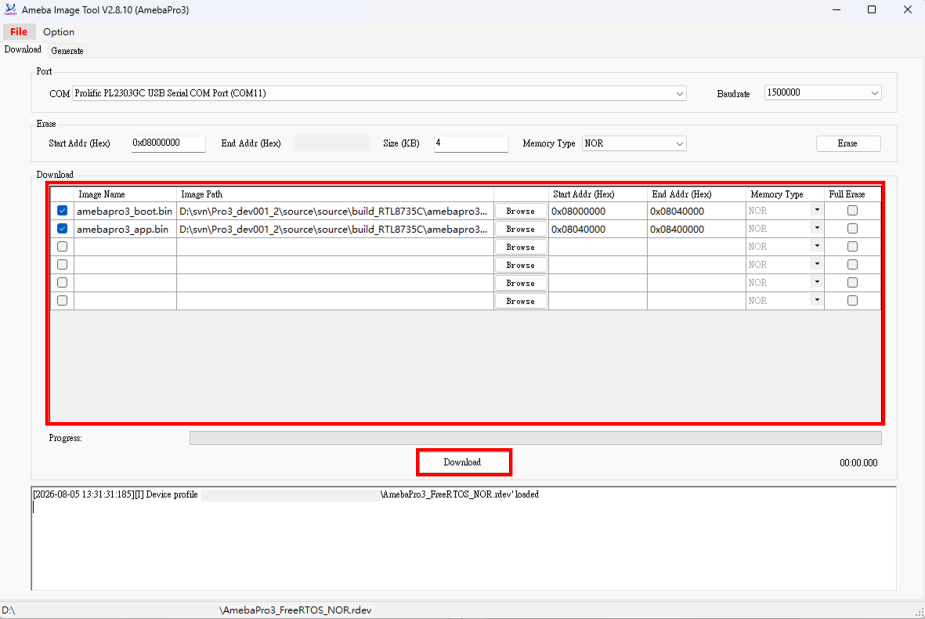Uncheck the amebapro3_app.bin row checkbox
Image resolution: width=925 pixels, height=619 pixels.
click(x=62, y=228)
